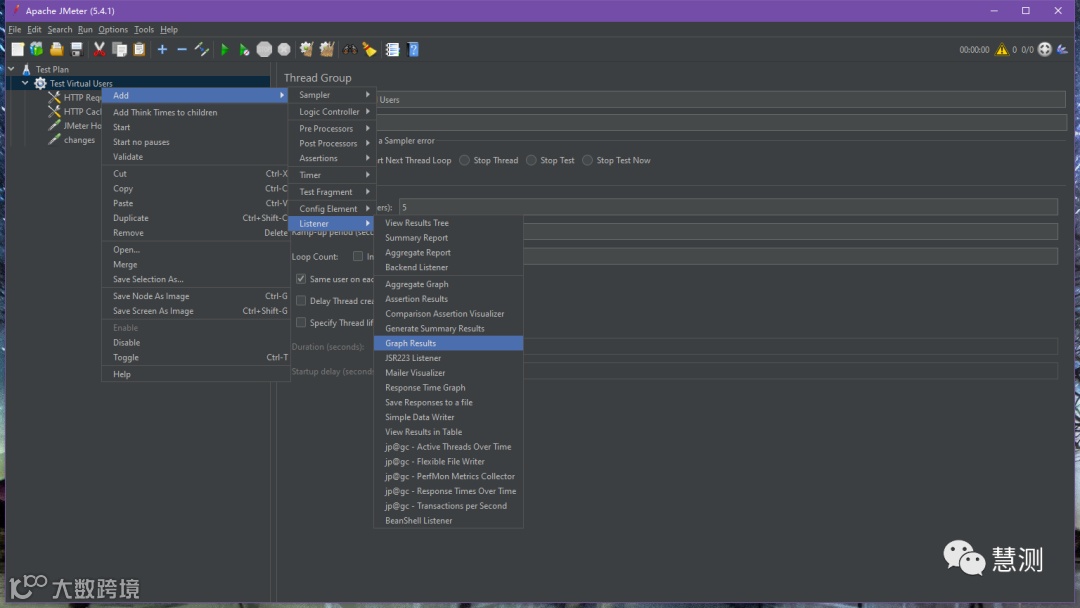Click the Number of Threads input field

pyautogui.click(x=728, y=207)
